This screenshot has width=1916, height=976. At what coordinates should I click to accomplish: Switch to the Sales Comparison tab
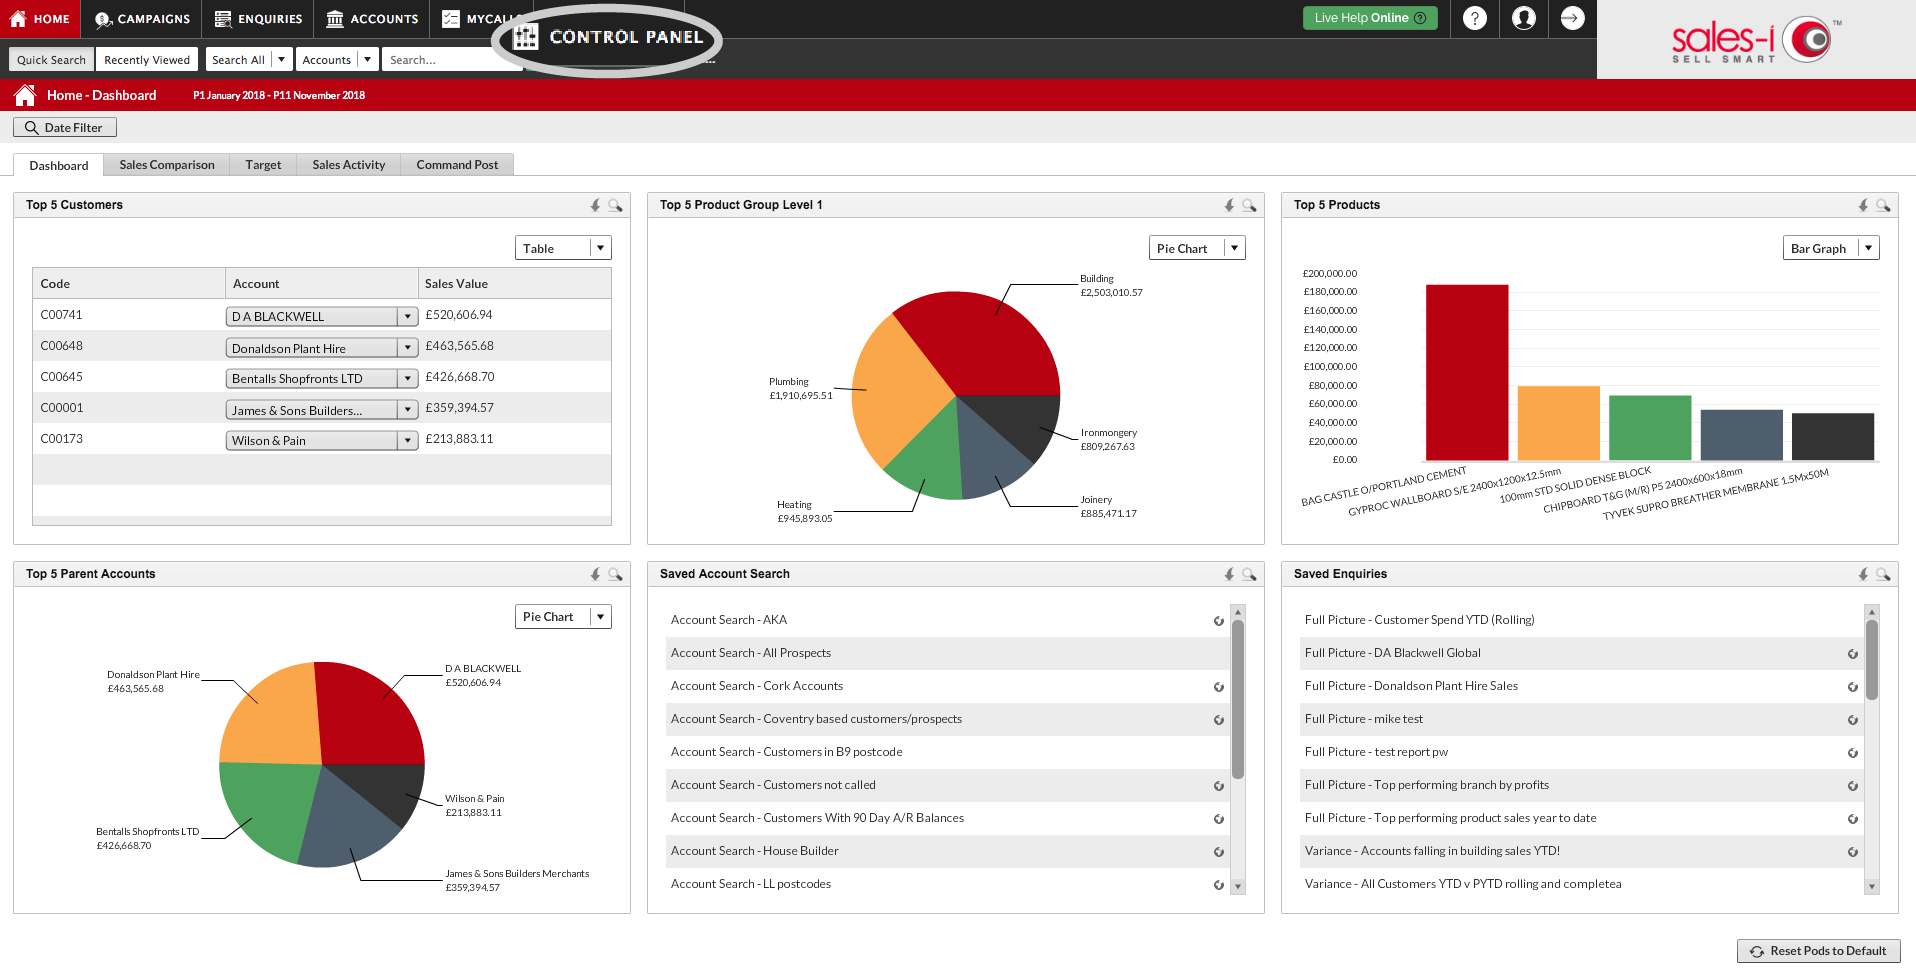[x=167, y=165]
